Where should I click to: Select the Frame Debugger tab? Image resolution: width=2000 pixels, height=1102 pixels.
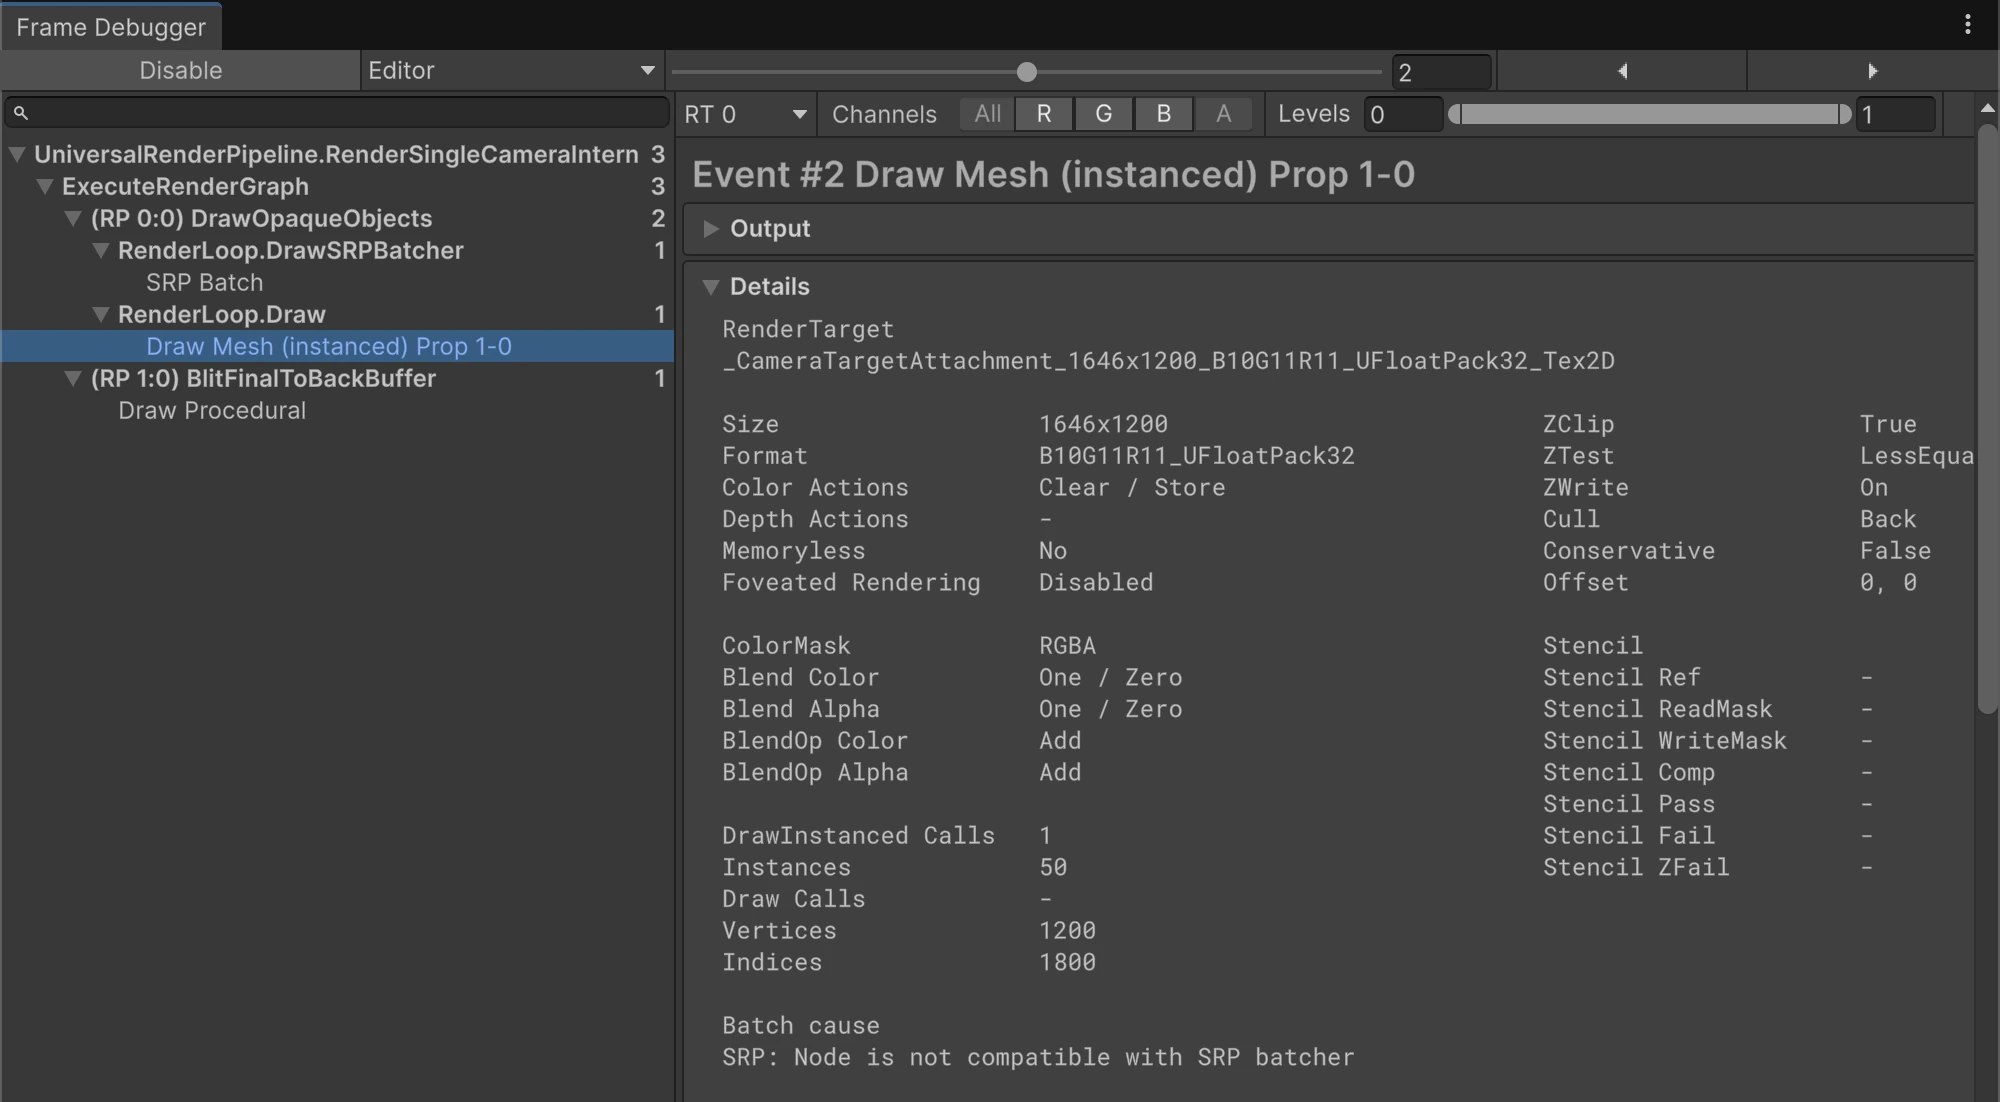[111, 27]
